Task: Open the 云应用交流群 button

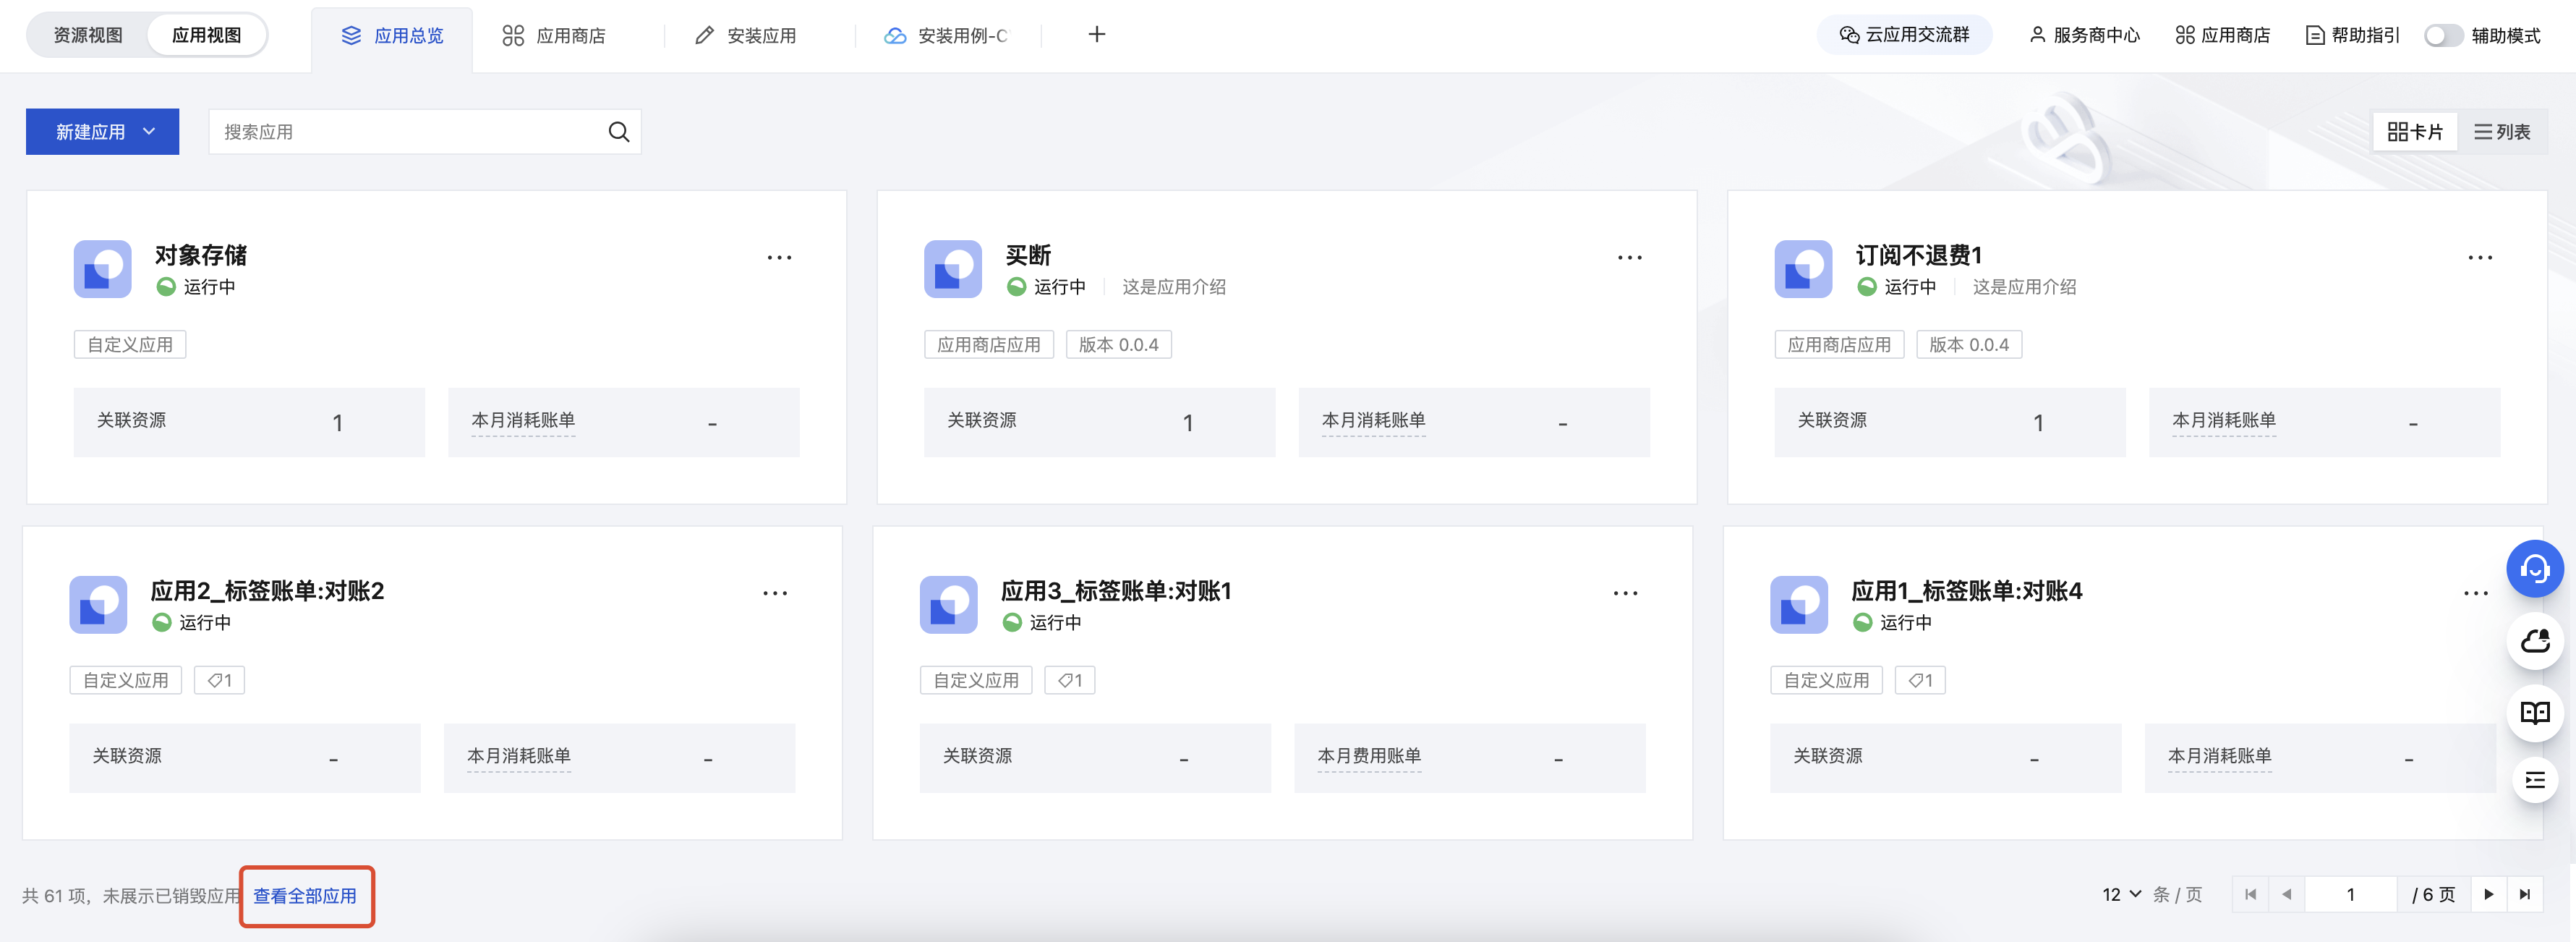Action: 1904,35
